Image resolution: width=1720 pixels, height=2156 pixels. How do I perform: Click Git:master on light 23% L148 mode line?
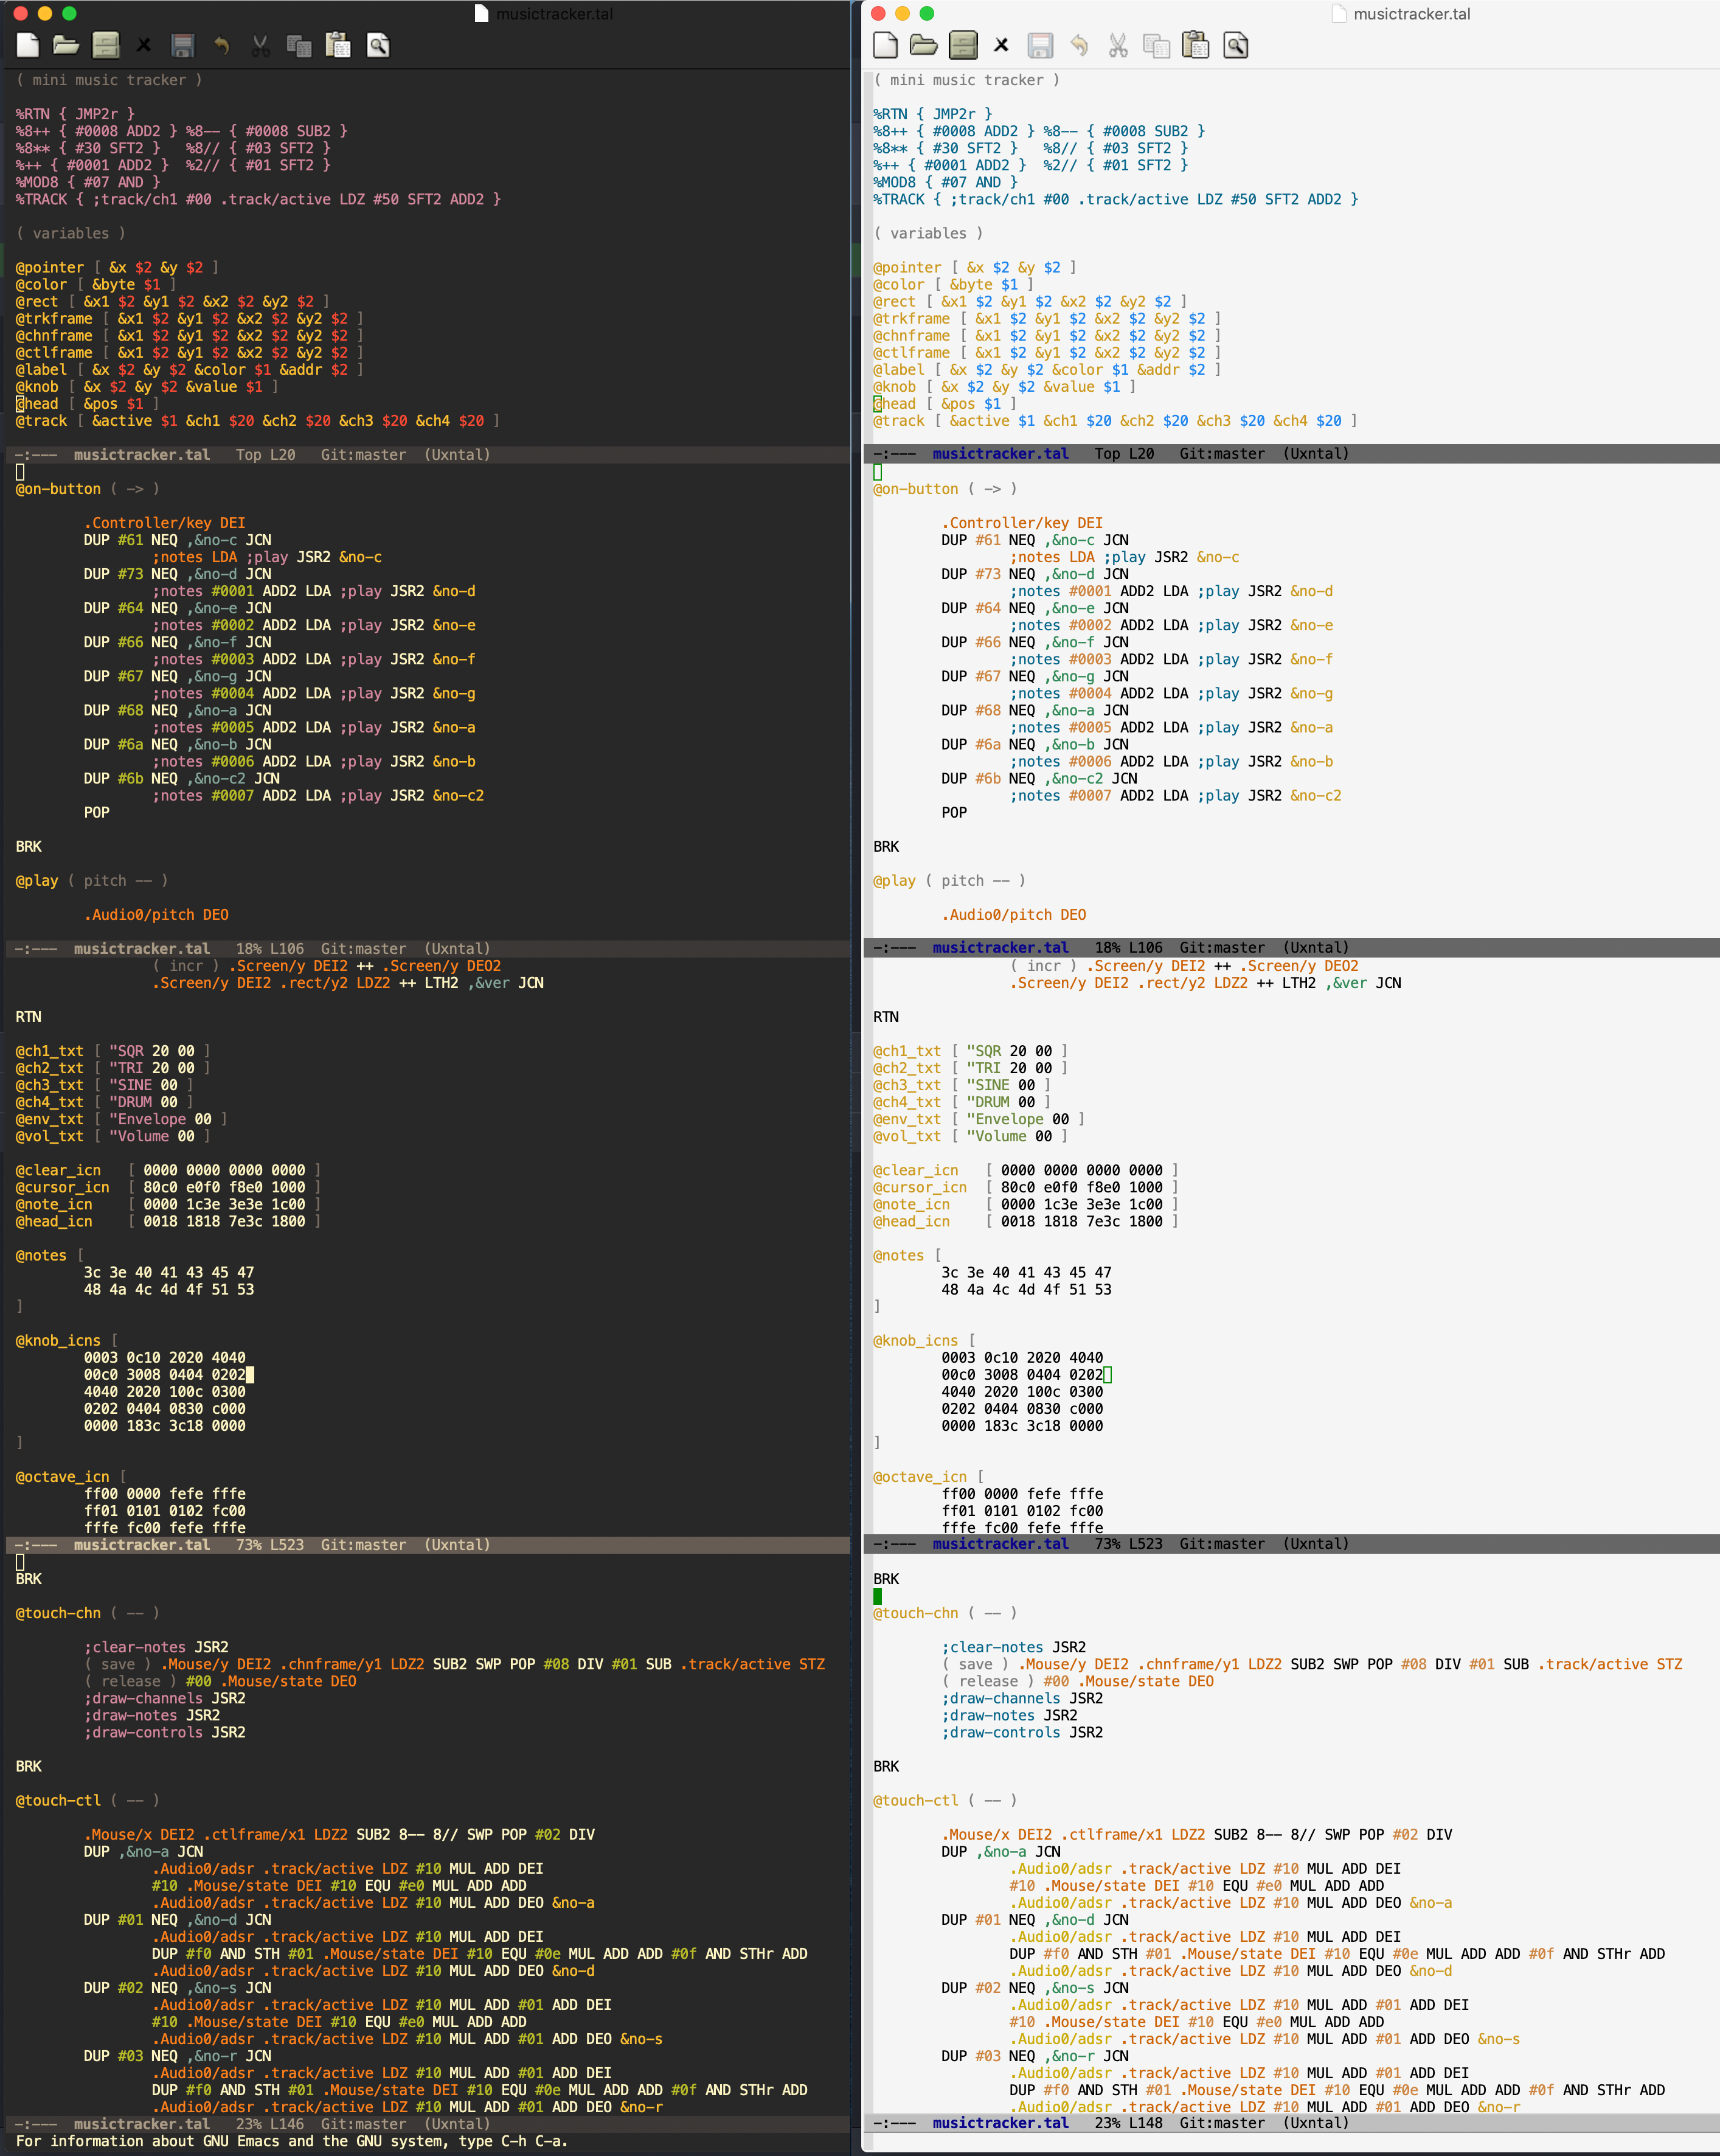coord(1222,2123)
